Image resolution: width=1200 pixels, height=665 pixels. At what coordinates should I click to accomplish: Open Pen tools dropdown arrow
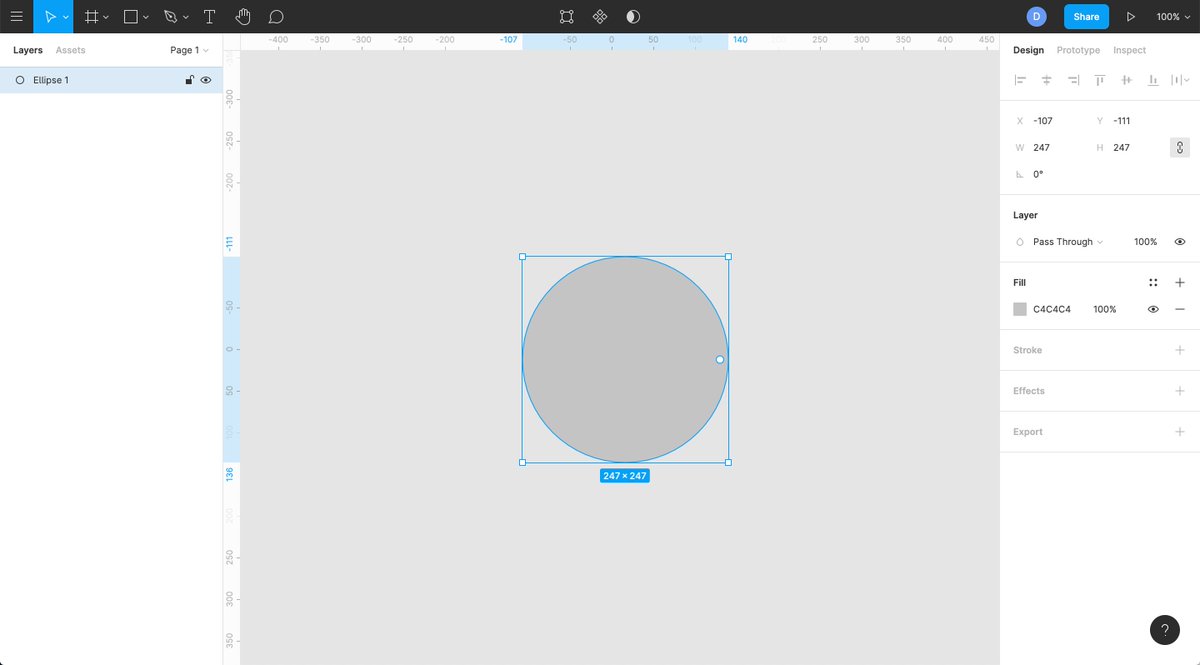[185, 17]
